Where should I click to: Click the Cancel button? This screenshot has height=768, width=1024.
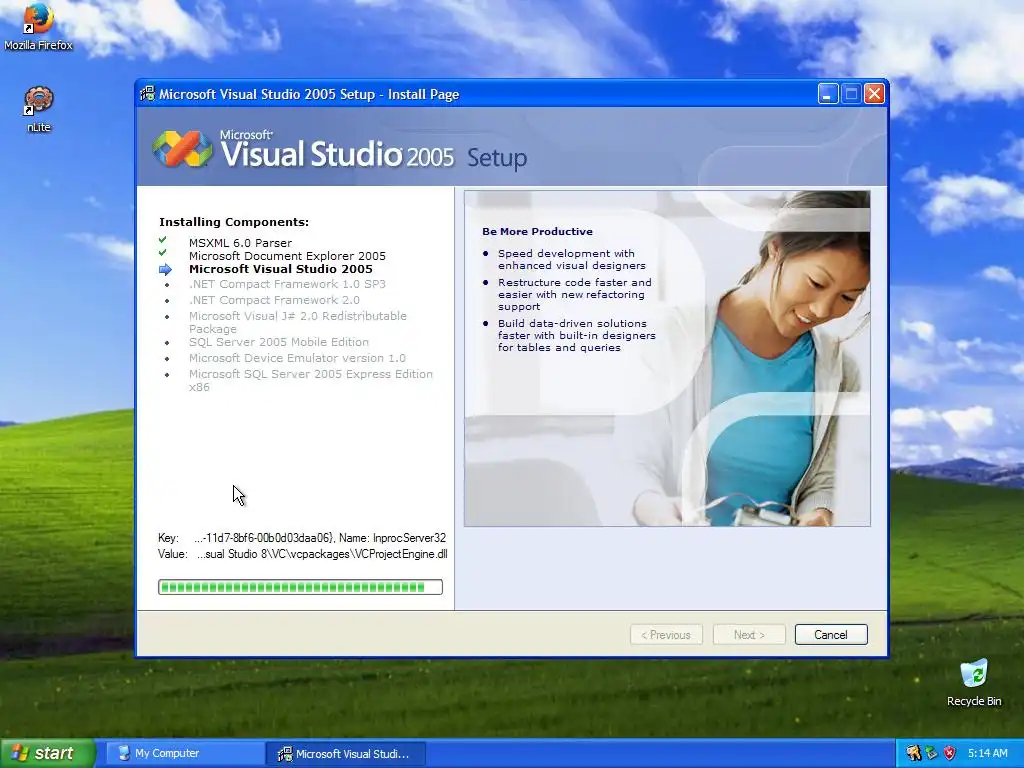(x=831, y=635)
